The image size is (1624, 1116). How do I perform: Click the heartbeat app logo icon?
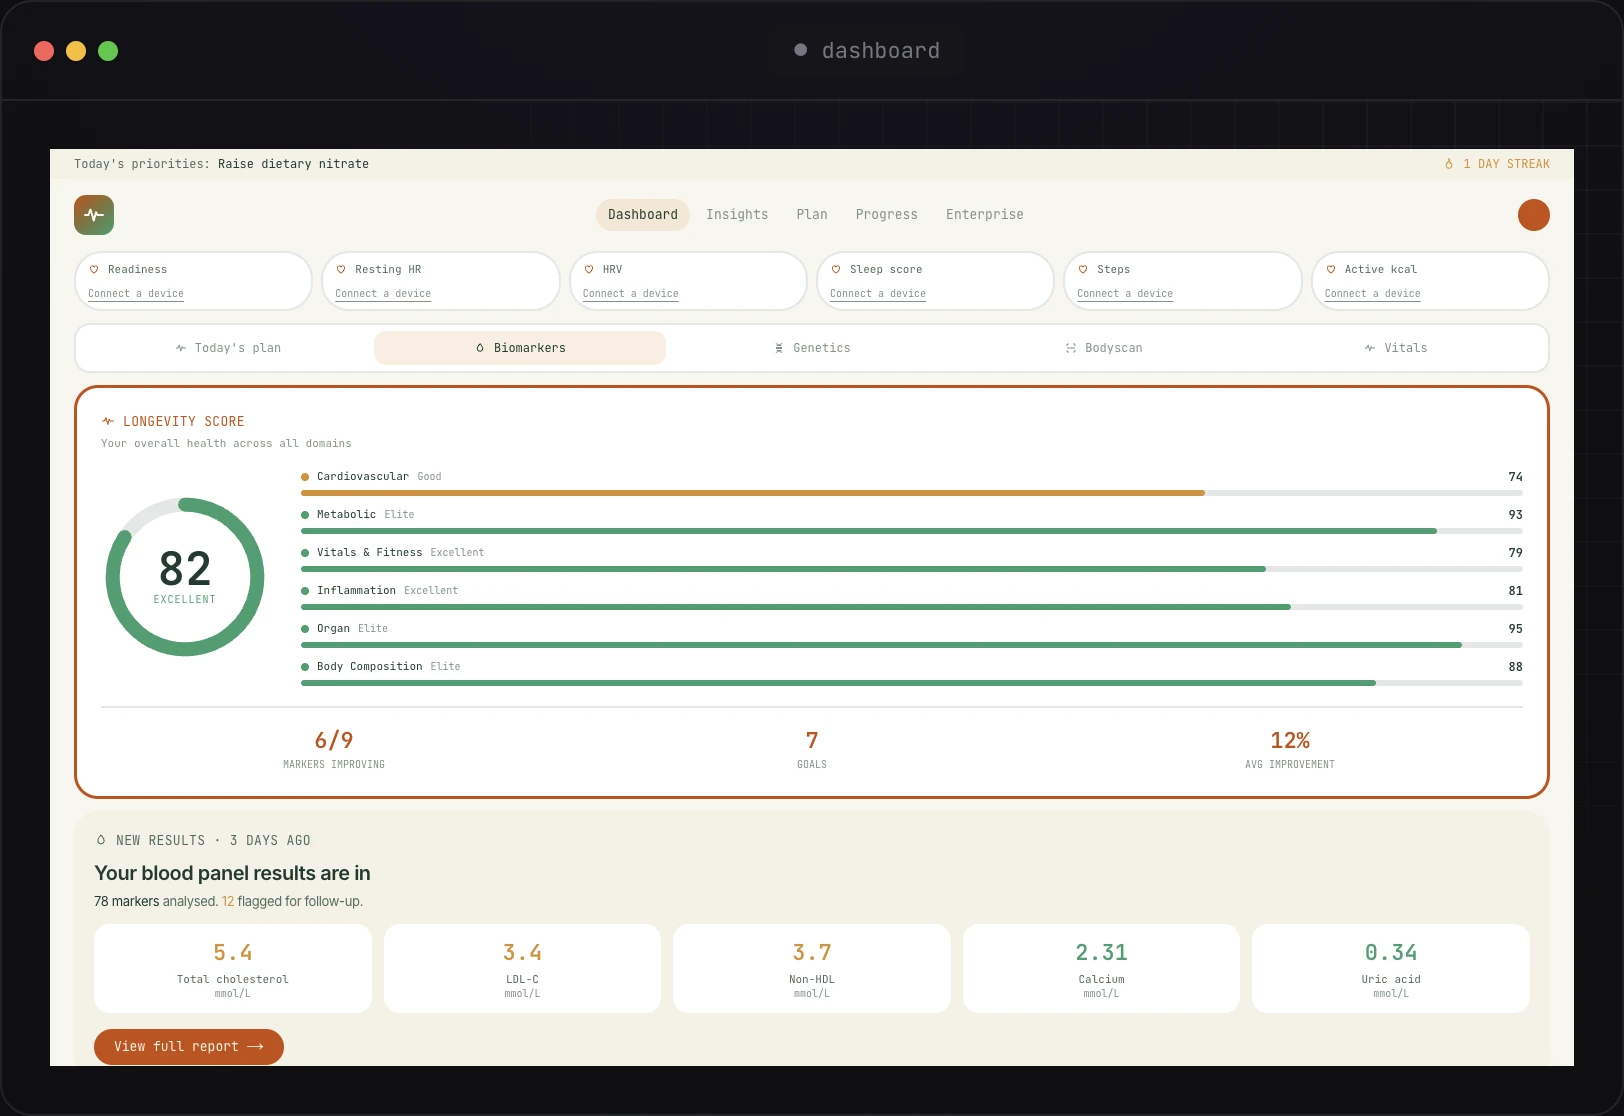point(94,215)
